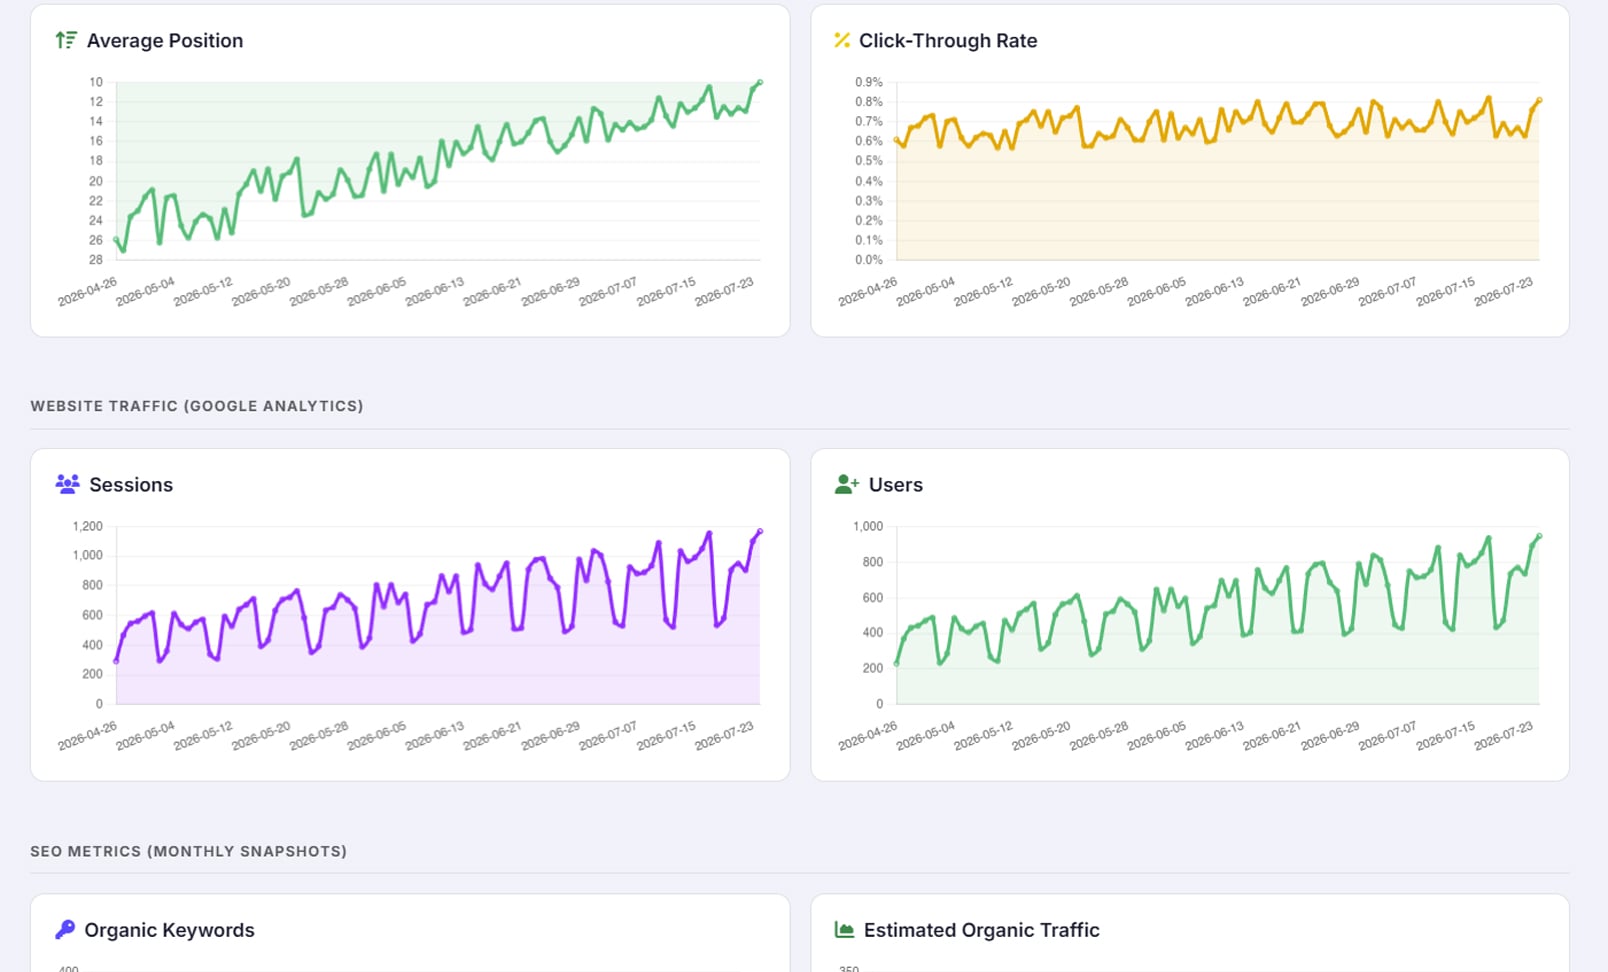
Task: Click the first data point on Sessions chart
Action: coord(117,661)
